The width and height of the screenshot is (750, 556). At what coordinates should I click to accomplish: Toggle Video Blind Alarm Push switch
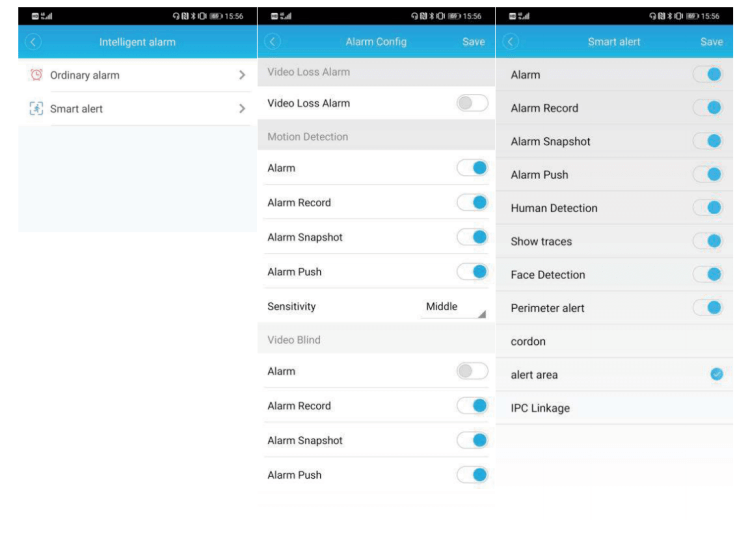(472, 475)
